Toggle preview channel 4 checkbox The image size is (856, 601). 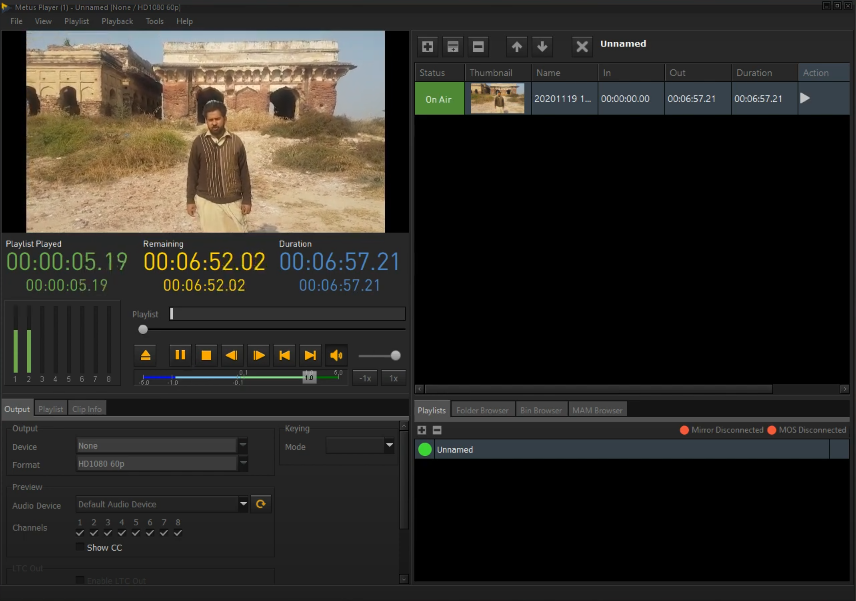tap(122, 533)
